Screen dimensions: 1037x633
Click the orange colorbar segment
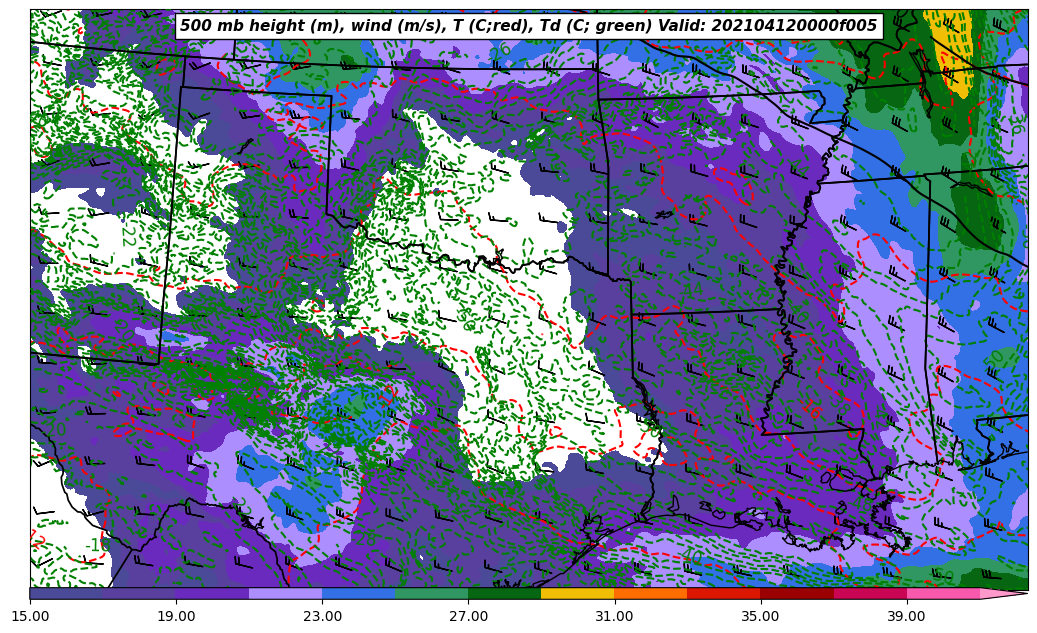[650, 593]
